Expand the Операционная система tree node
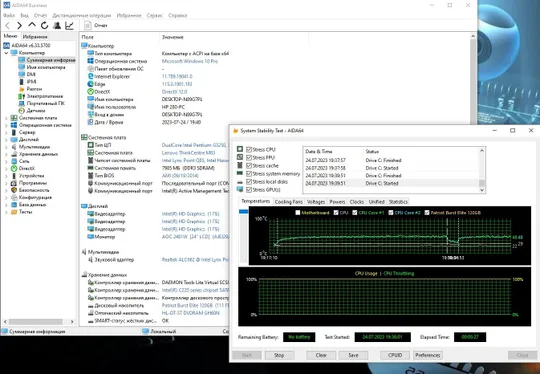 6,125
